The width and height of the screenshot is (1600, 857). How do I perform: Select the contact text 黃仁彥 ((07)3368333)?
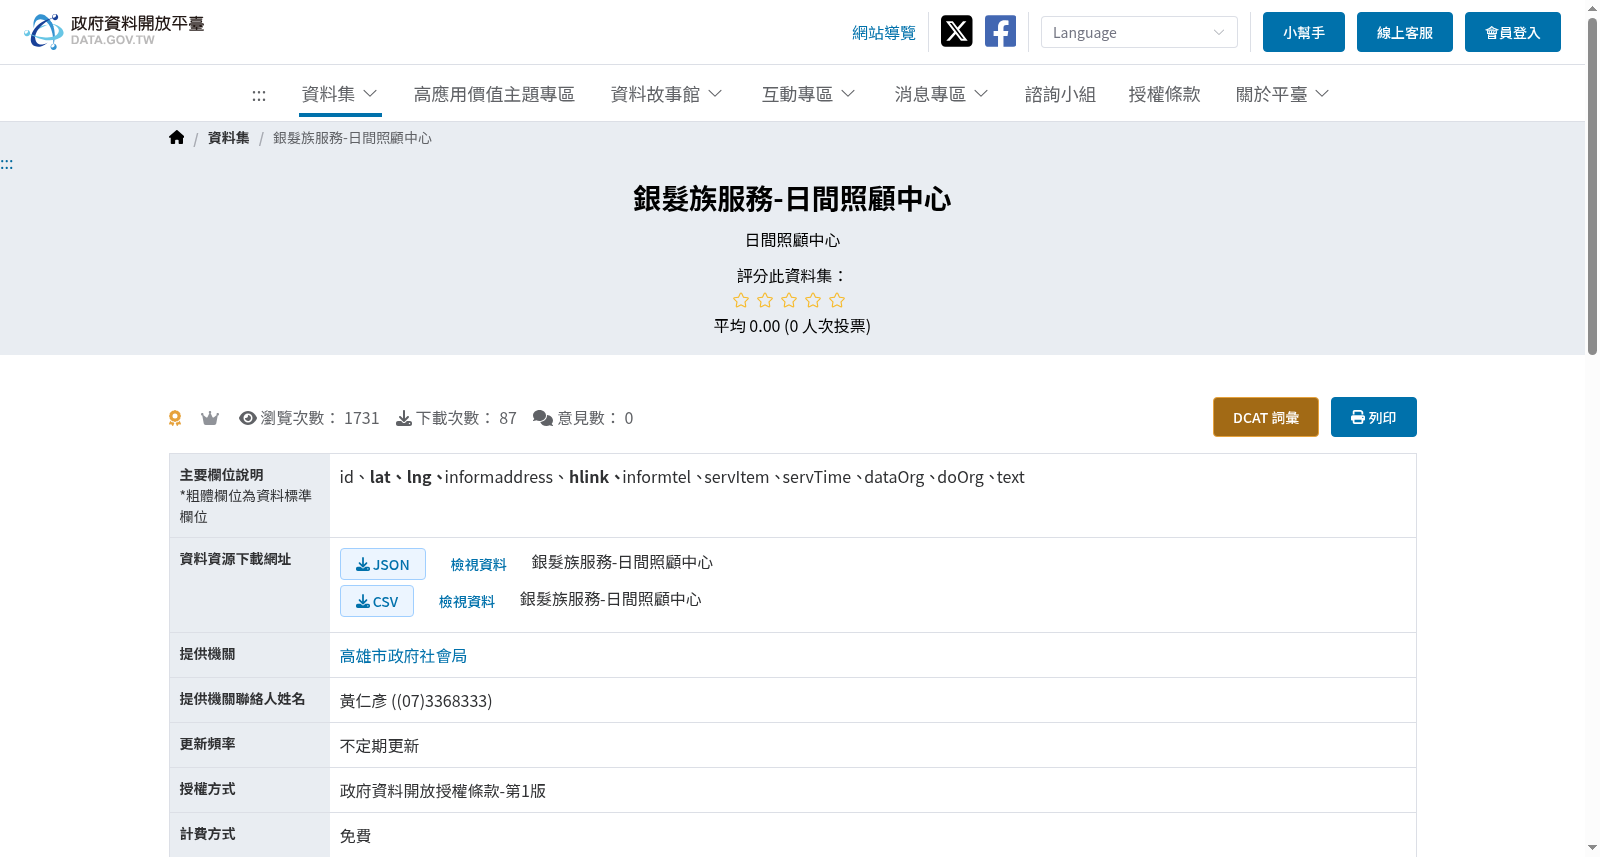coord(416,701)
